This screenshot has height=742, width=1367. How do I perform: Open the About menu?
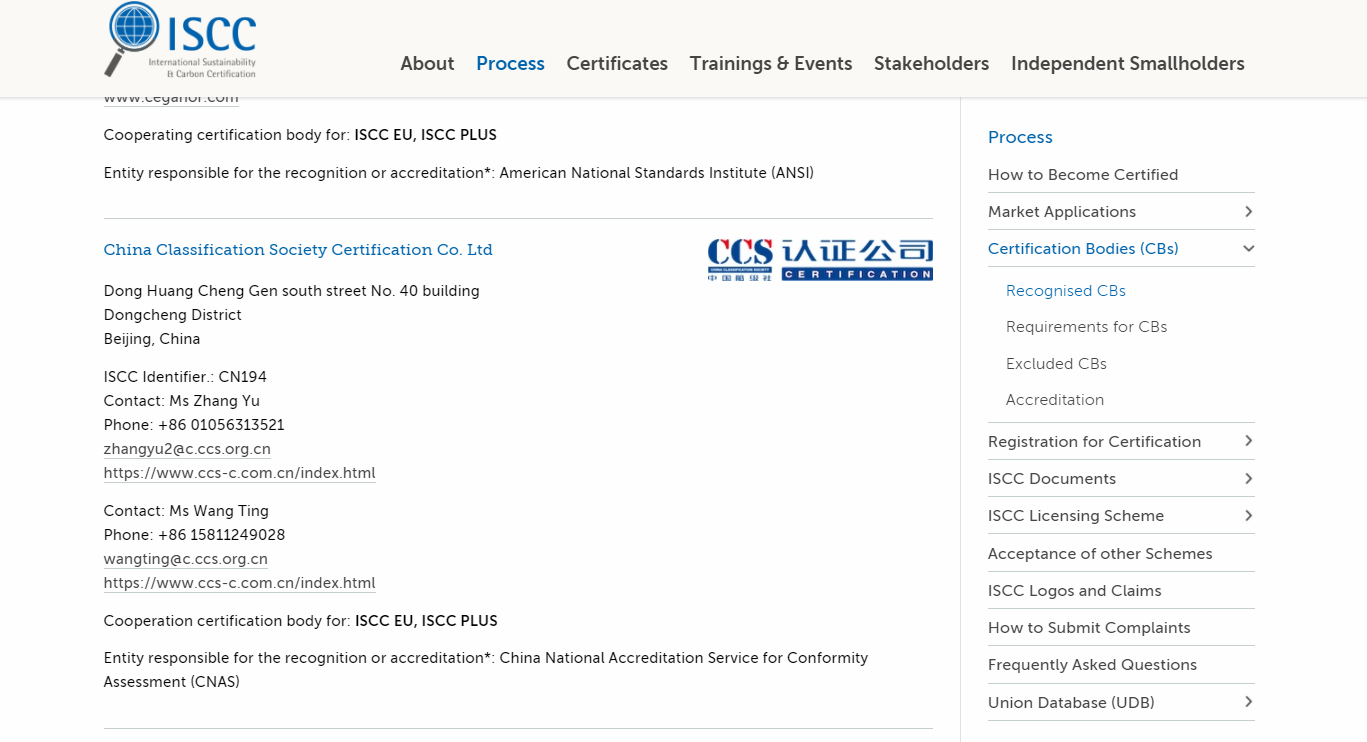pos(427,64)
